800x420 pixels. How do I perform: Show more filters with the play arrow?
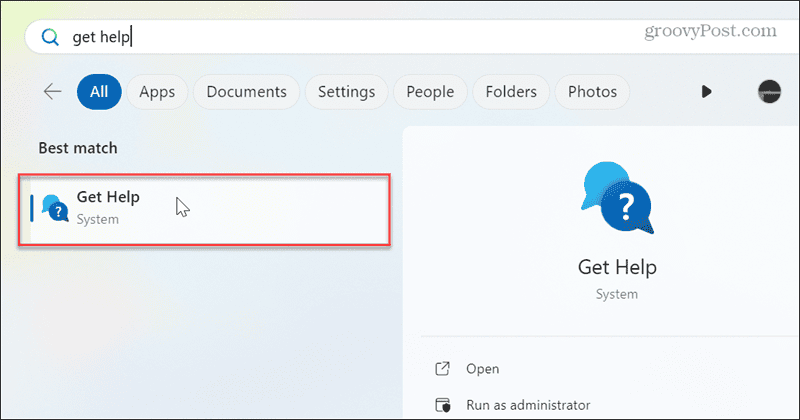(x=707, y=92)
